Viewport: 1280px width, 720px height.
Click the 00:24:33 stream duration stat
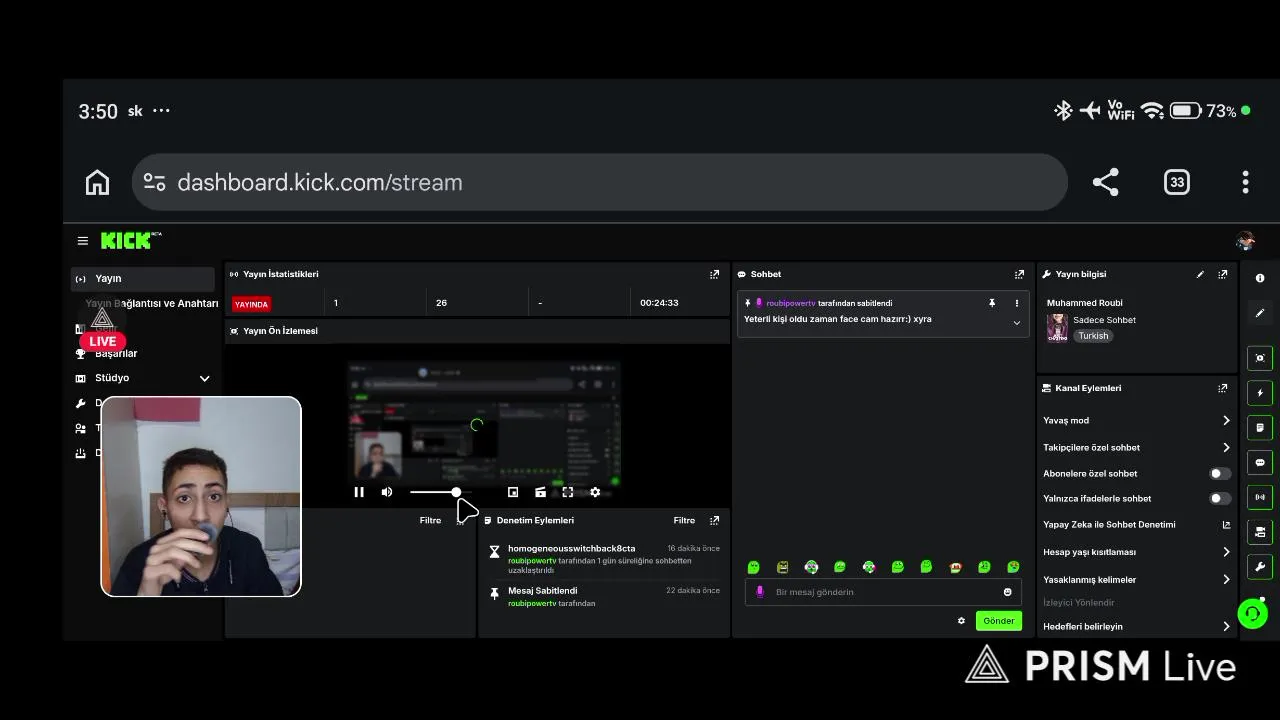pos(659,303)
